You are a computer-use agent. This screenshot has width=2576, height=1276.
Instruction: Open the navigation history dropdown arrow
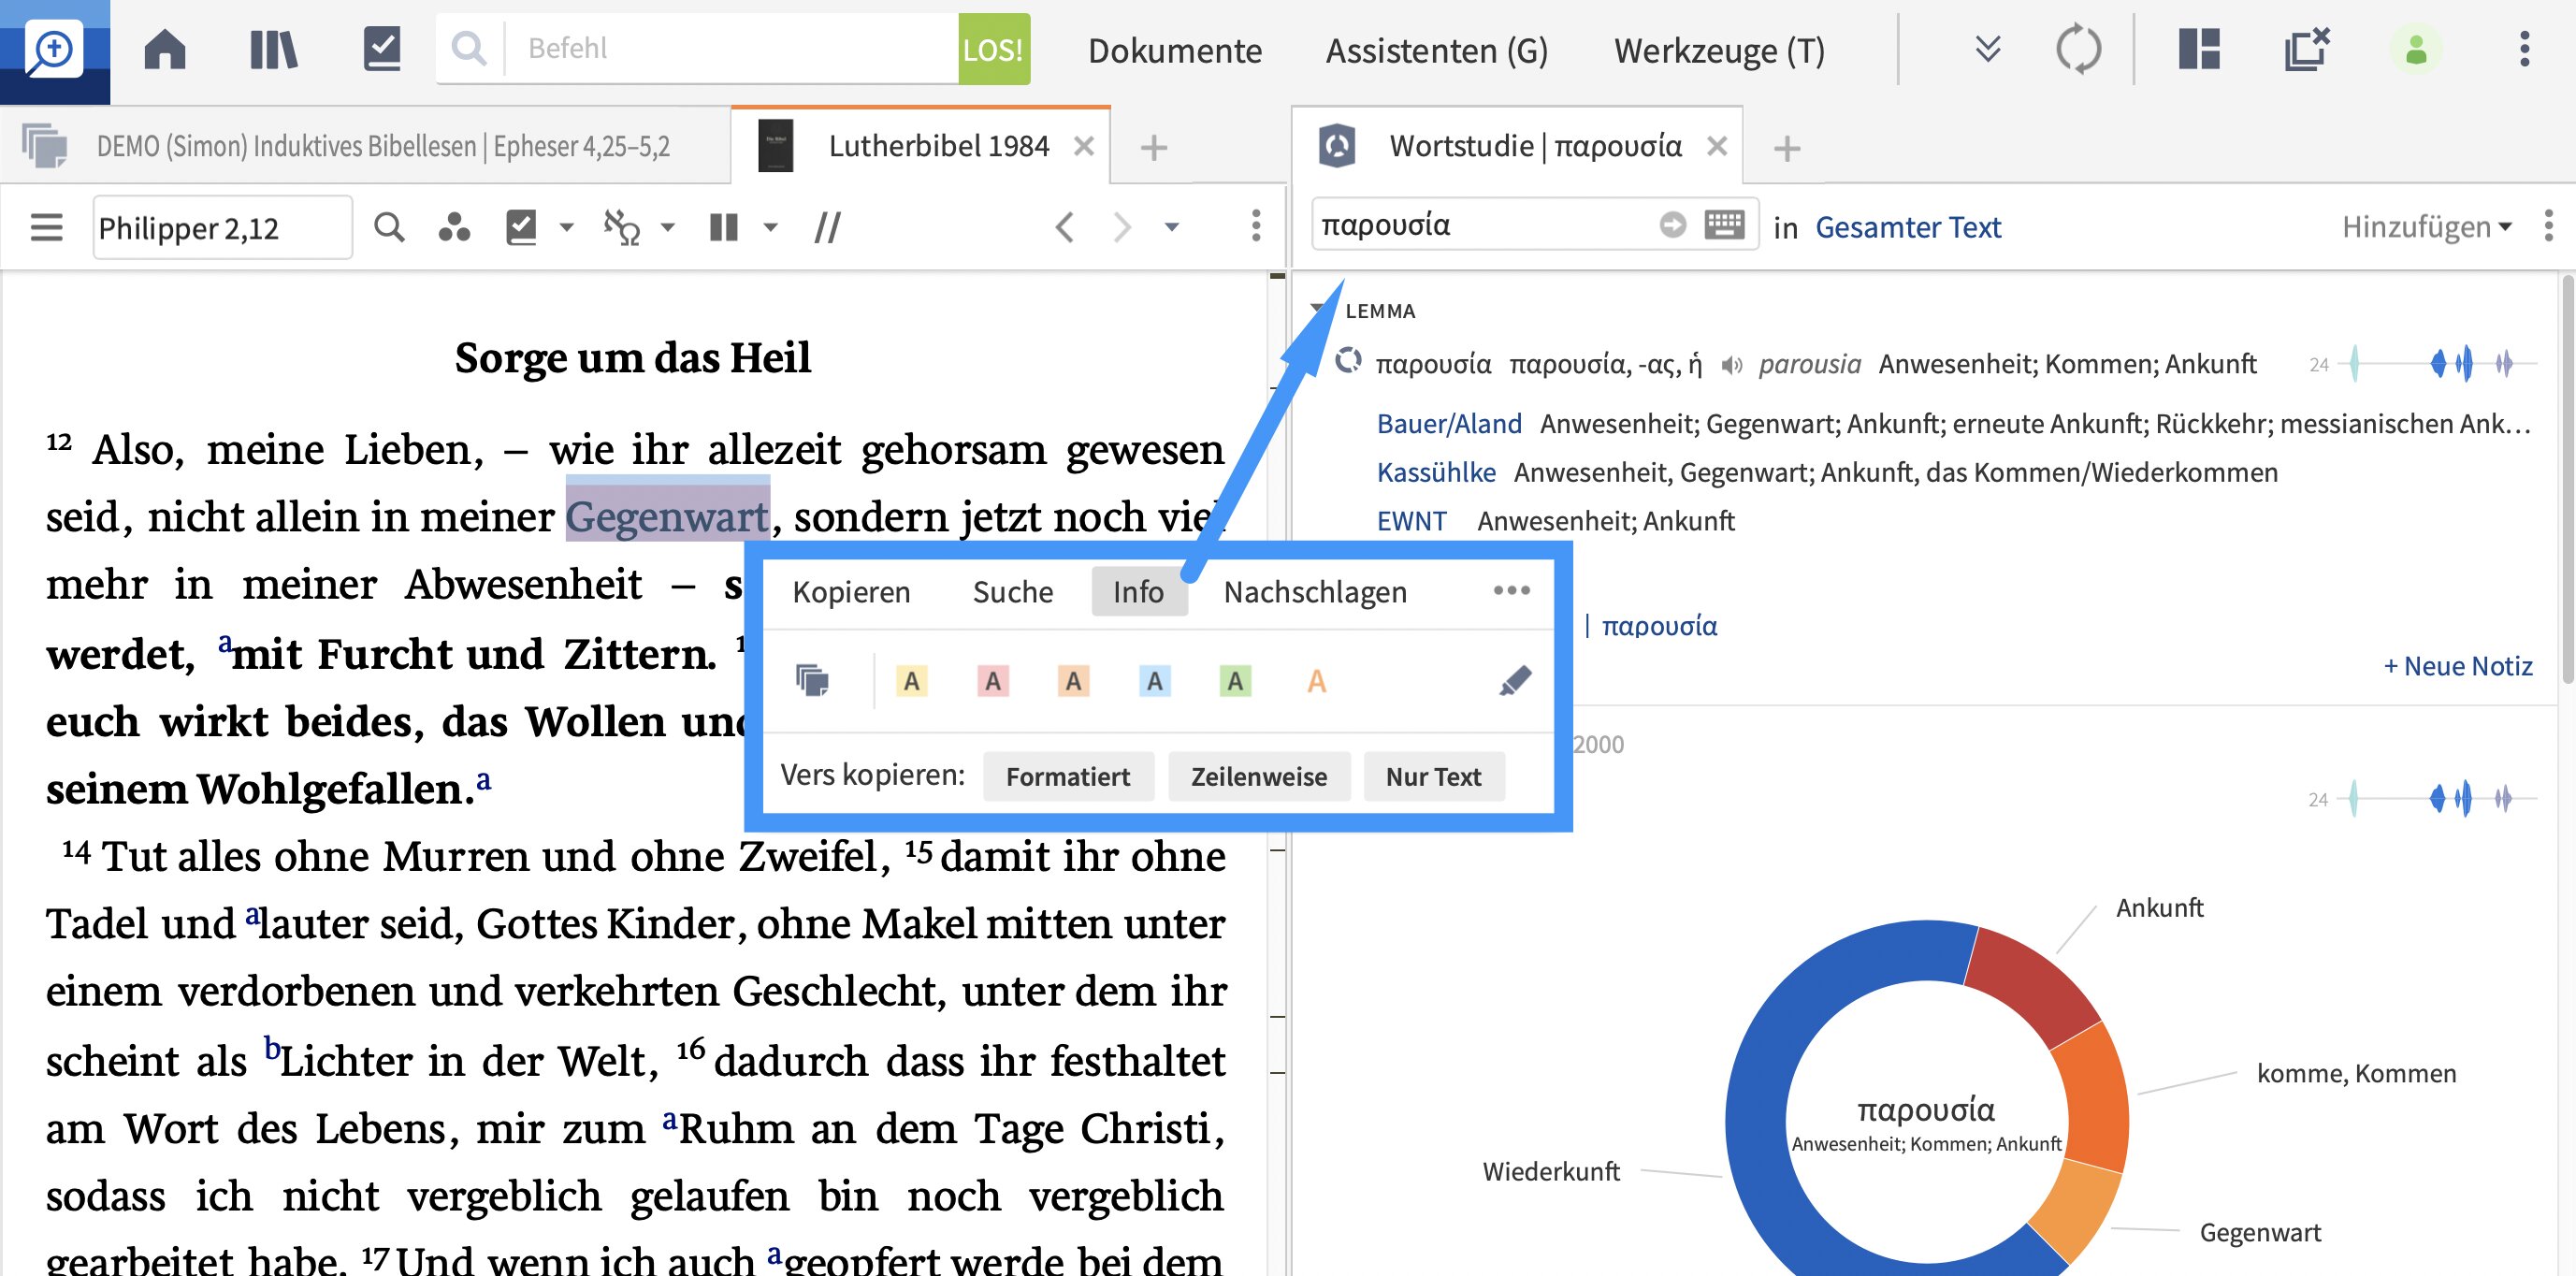pyautogui.click(x=1171, y=228)
